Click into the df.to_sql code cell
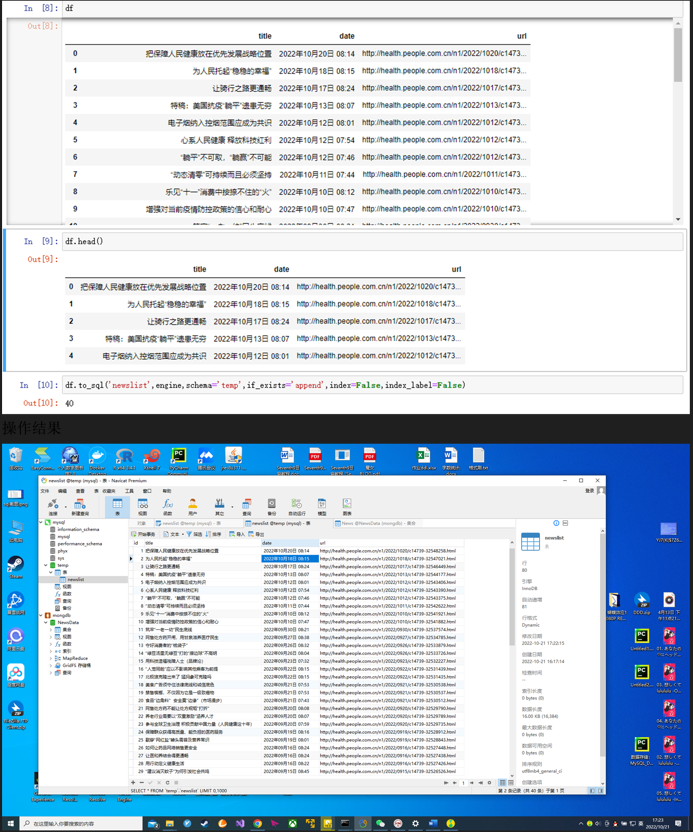The image size is (693, 832). [x=372, y=385]
